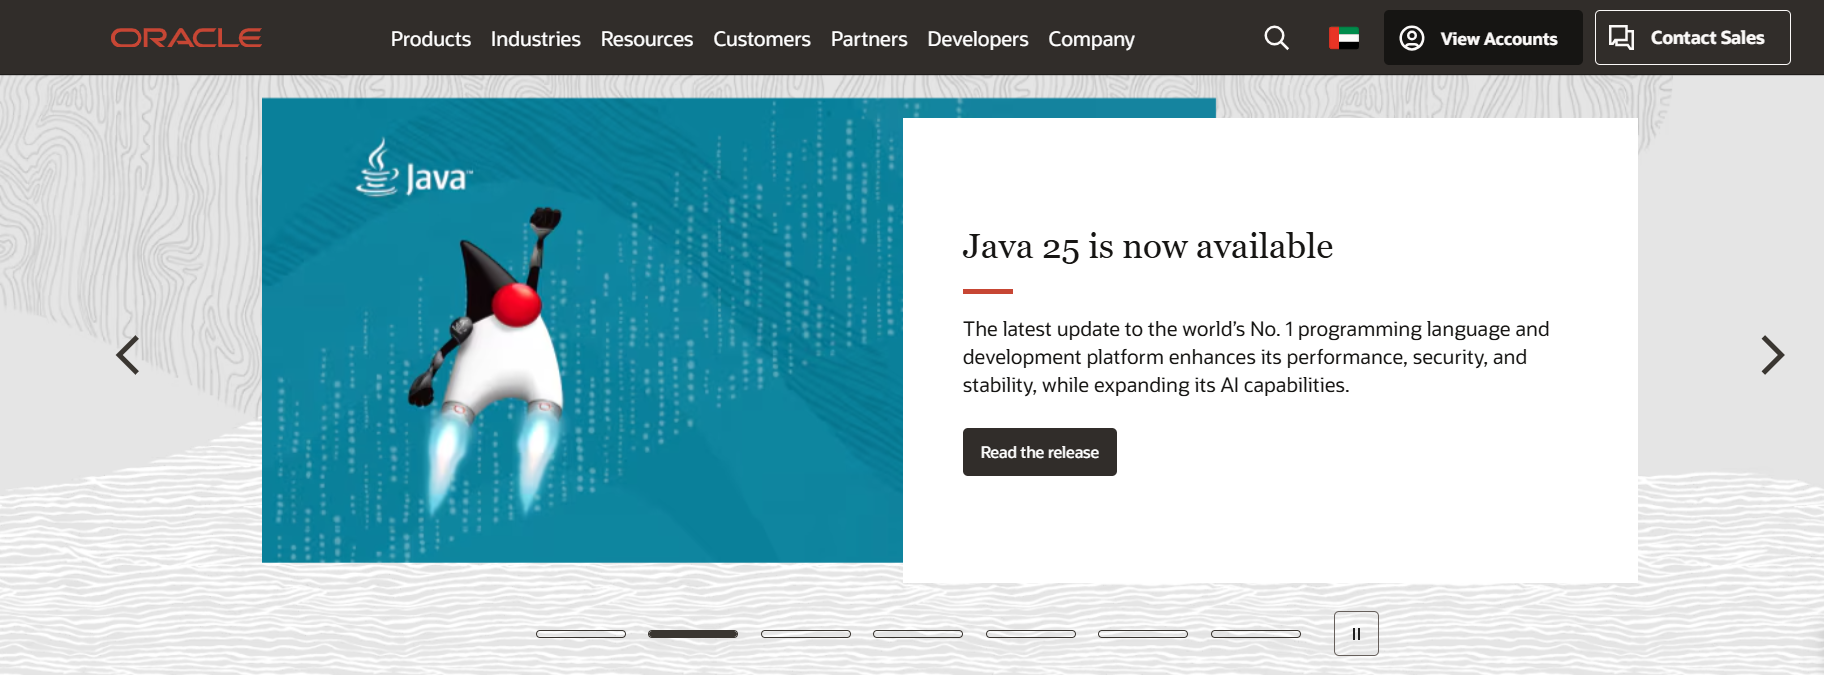Screen dimensions: 1824x675
Task: Pause the carousel autoplay
Action: (x=1356, y=633)
